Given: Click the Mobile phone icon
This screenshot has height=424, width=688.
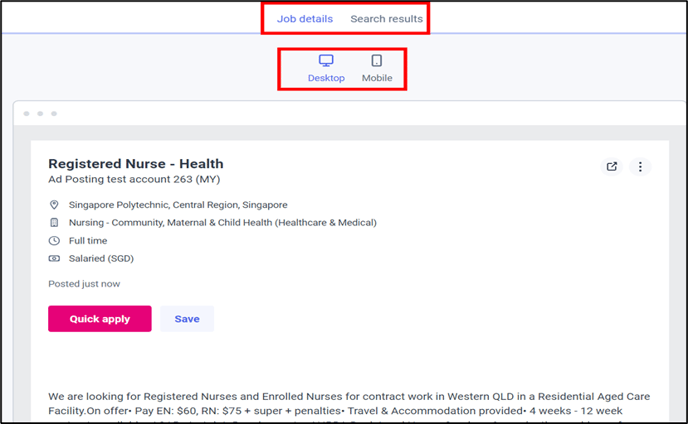Looking at the screenshot, I should tap(376, 61).
